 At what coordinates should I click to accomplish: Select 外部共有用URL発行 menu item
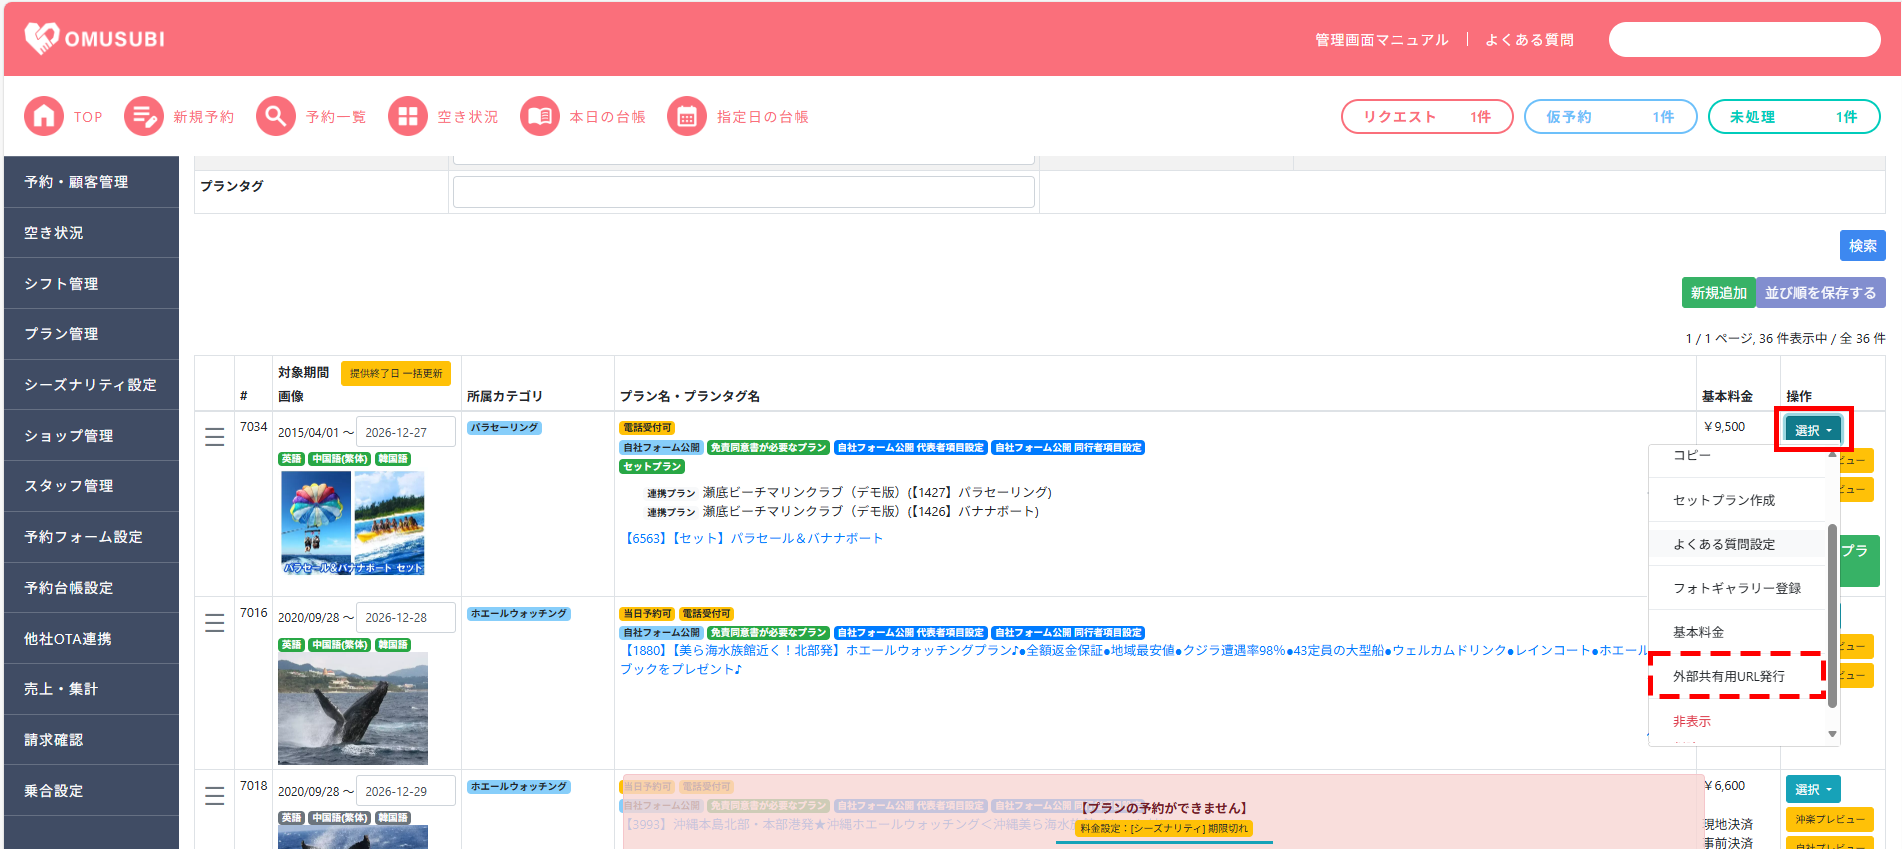(x=1728, y=676)
